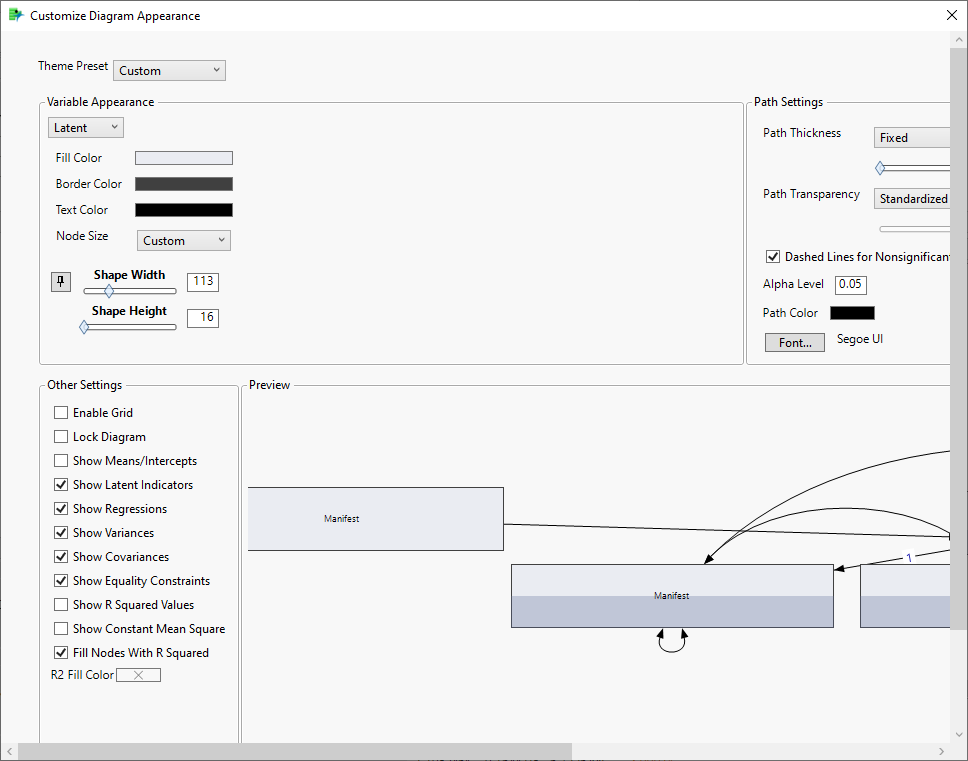Open the Latent variable type dropdown
The height and width of the screenshot is (761, 968).
pyautogui.click(x=85, y=127)
